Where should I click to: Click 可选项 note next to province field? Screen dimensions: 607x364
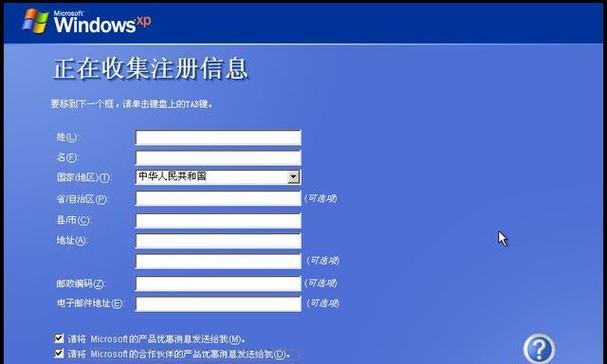tap(321, 198)
